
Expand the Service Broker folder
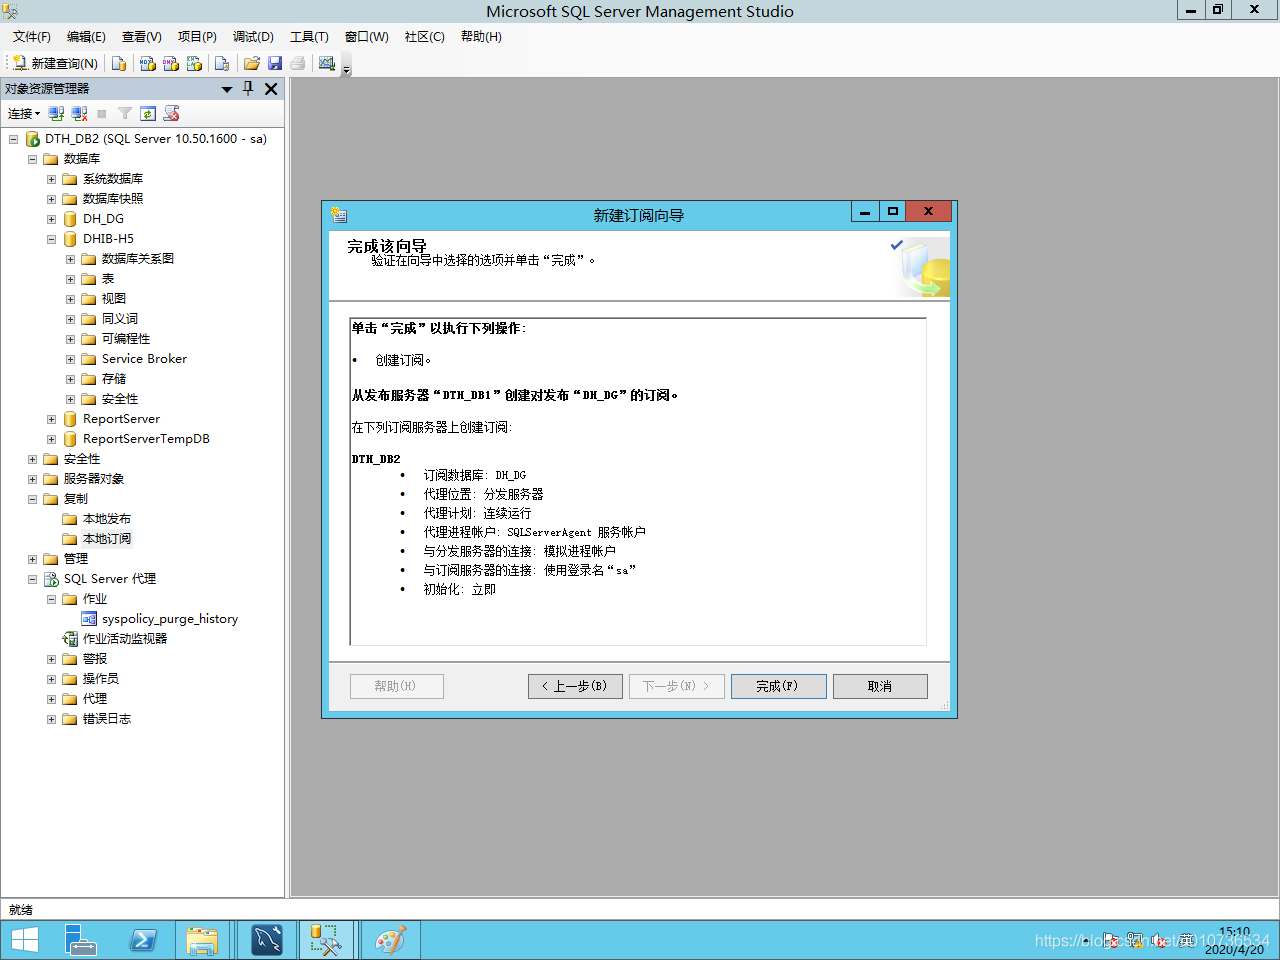tap(70, 359)
